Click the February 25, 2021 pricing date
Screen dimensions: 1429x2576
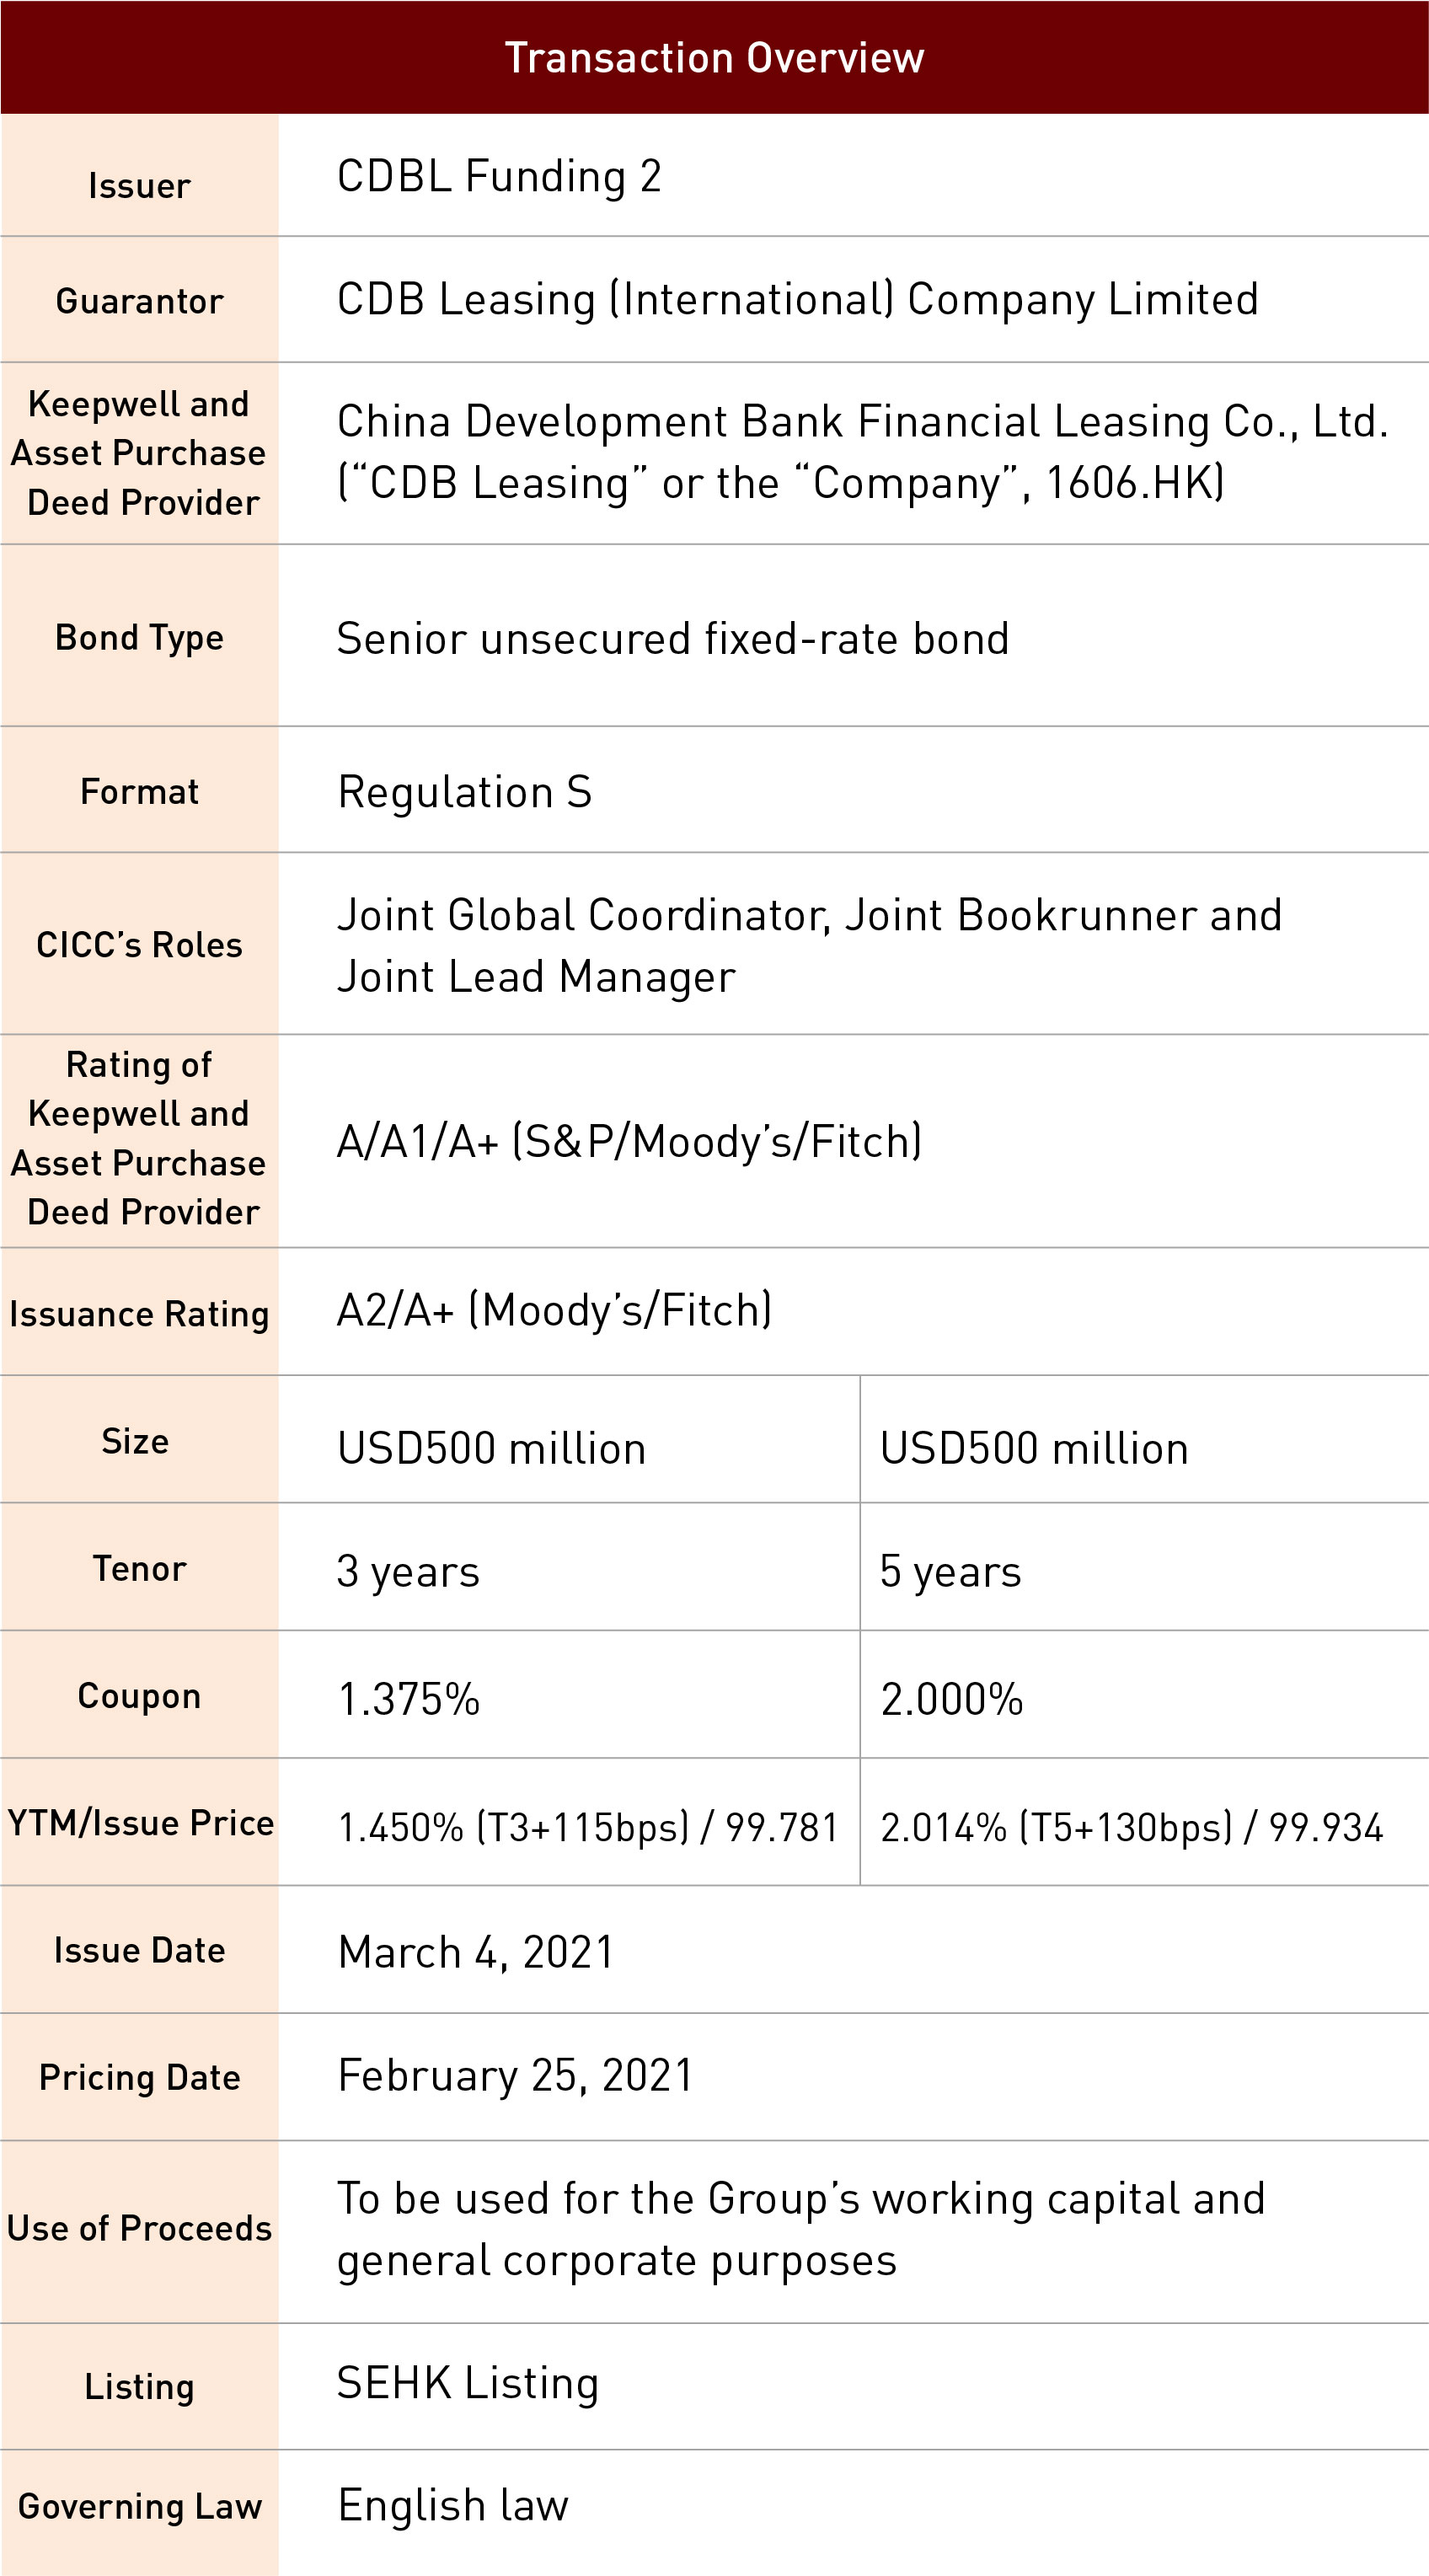(x=515, y=2076)
